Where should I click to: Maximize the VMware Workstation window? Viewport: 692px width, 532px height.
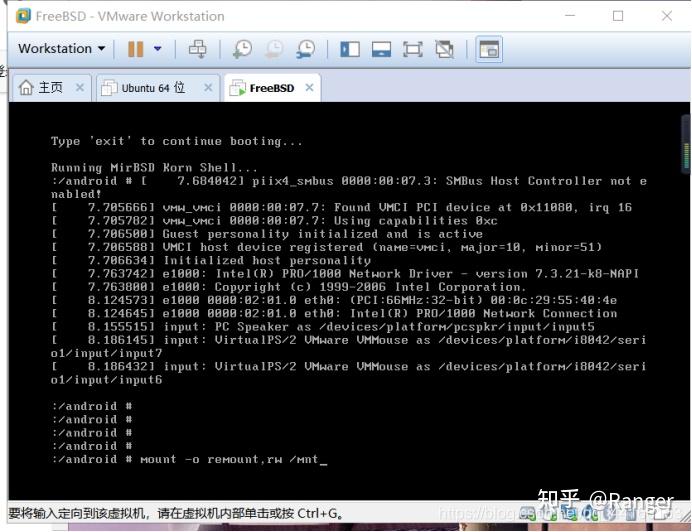[618, 16]
